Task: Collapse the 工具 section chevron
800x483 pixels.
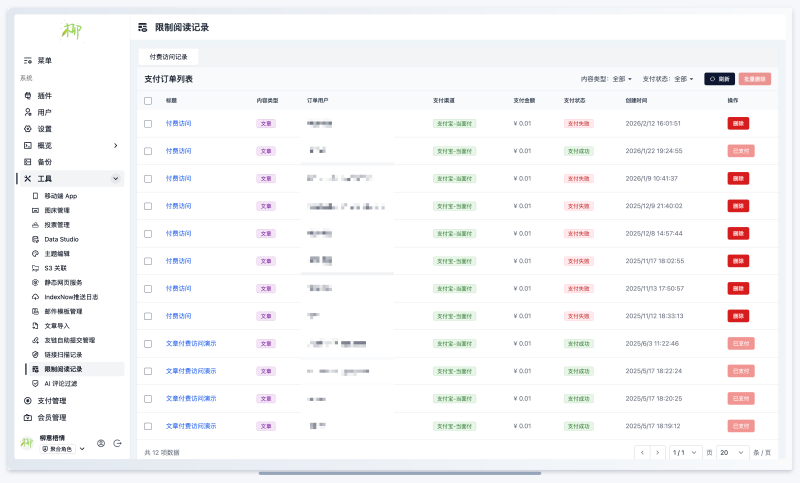Action: pyautogui.click(x=116, y=179)
